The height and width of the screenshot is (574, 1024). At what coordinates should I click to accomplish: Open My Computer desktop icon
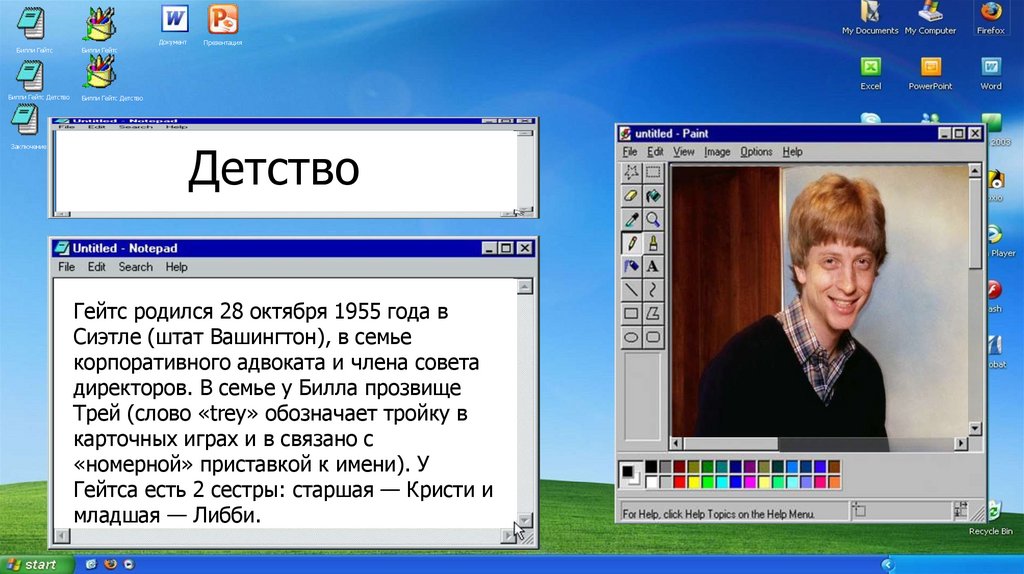(x=930, y=18)
